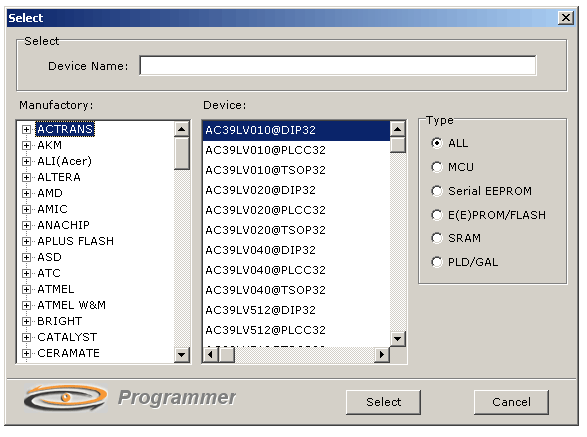587x437 pixels.
Task: Enable the PLD/GAL type filter
Action: 437,262
